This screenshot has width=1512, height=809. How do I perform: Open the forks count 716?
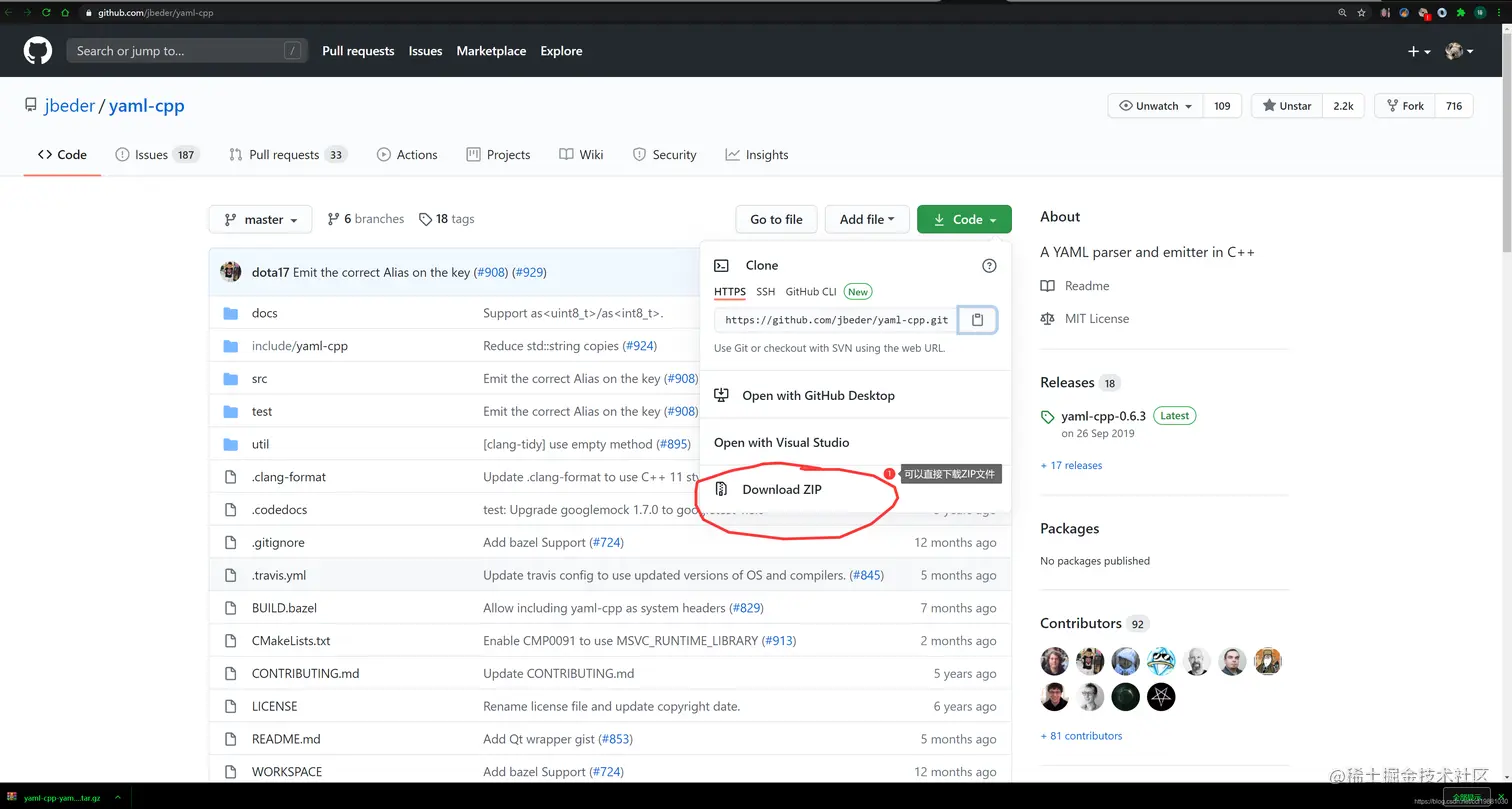pyautogui.click(x=1454, y=106)
